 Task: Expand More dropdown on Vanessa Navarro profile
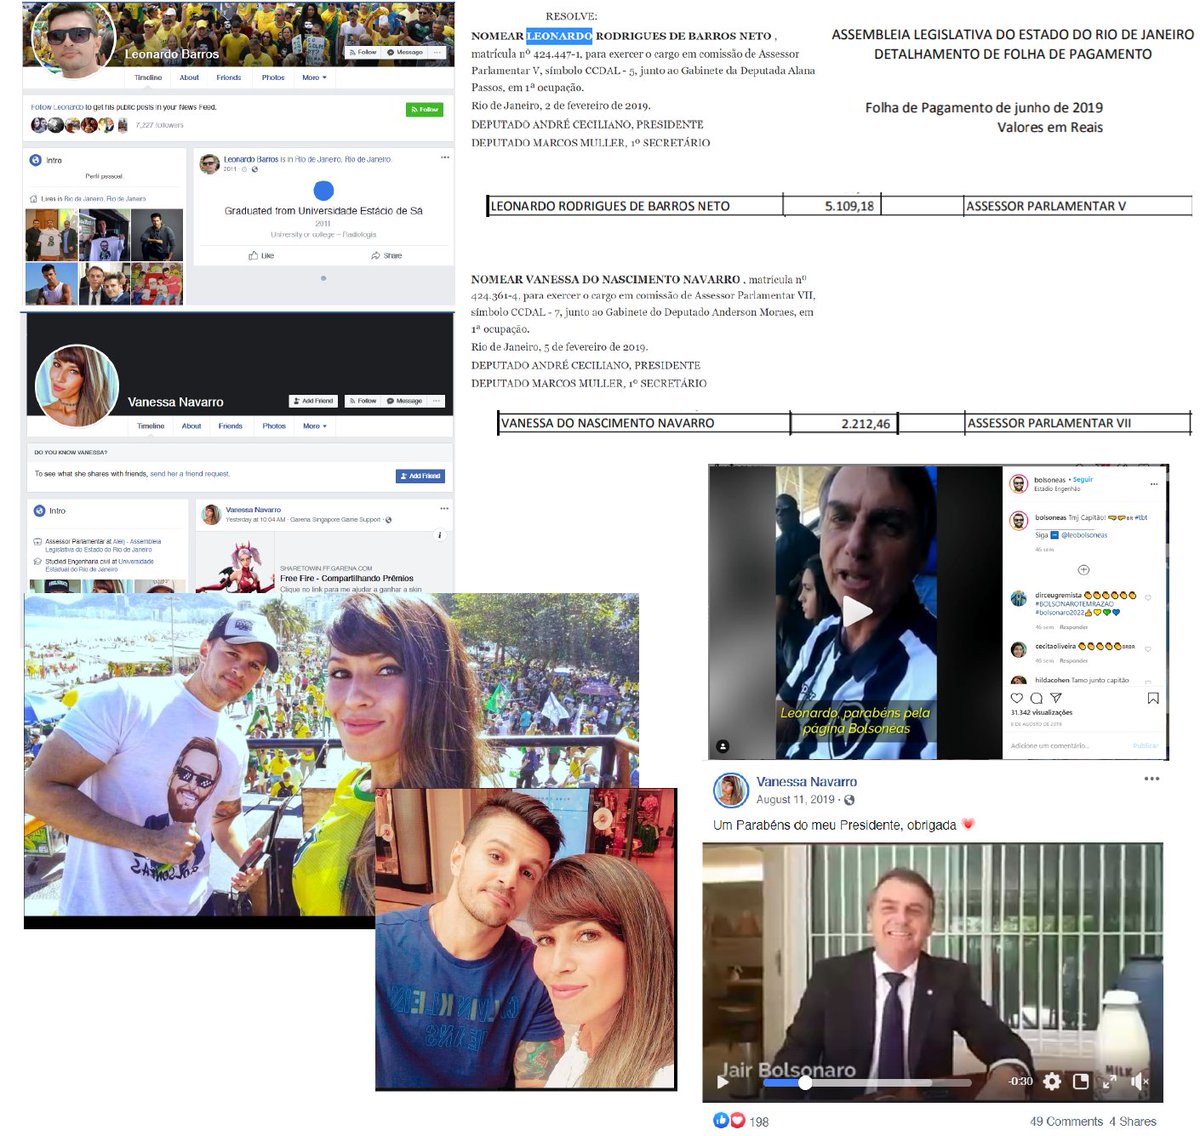click(x=315, y=426)
